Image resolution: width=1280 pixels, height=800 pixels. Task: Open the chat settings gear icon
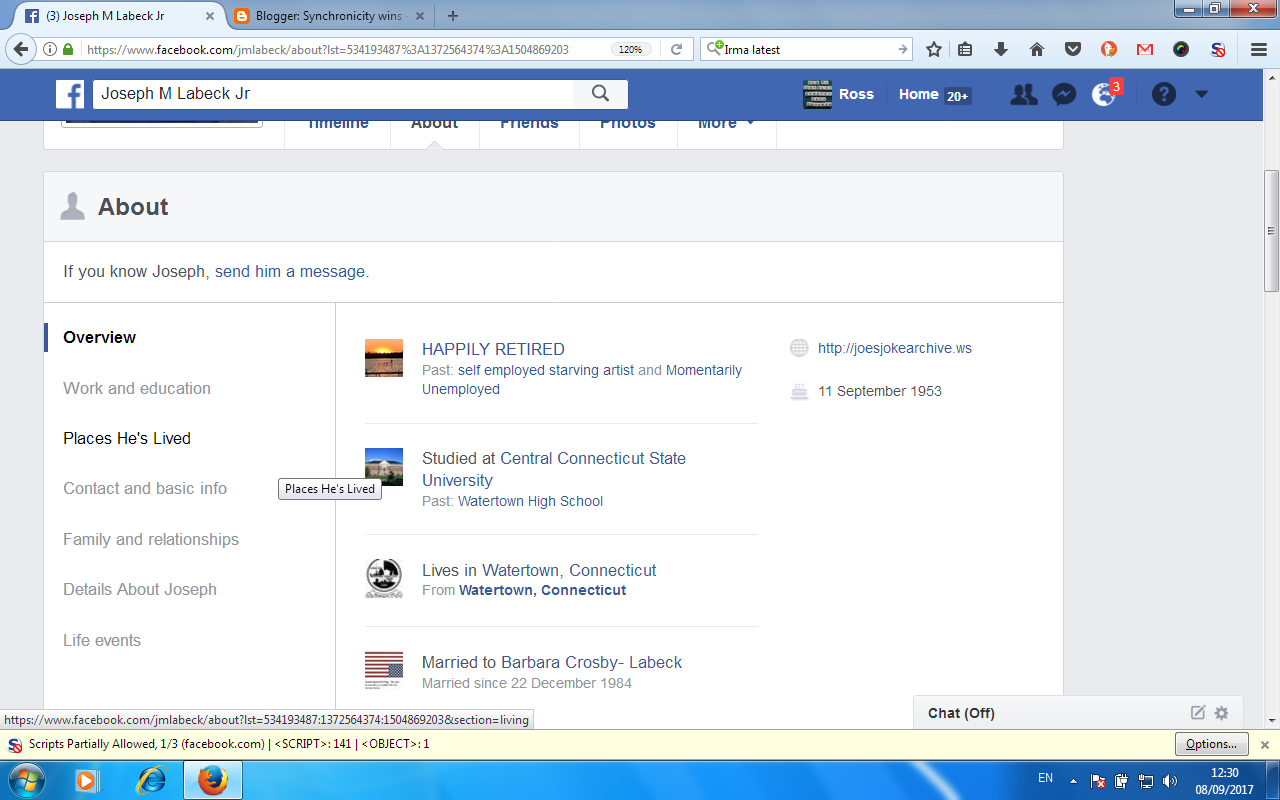[1221, 713]
